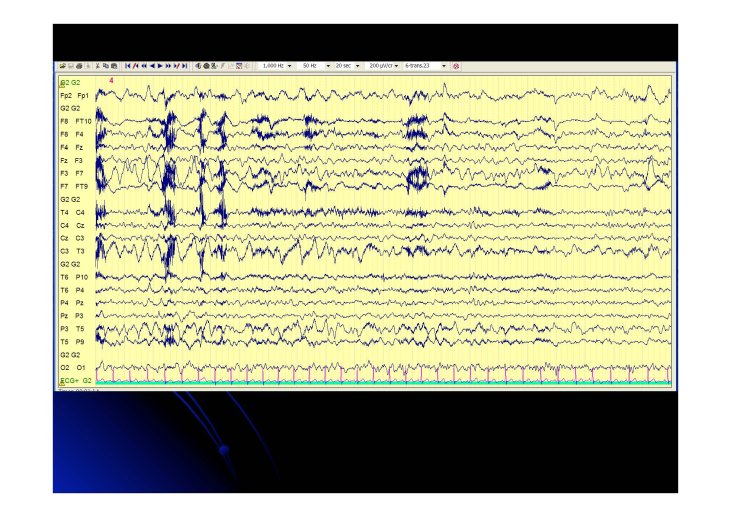731x517 pixels.
Task: Click the T4 C4 channel label
Action: [73, 213]
